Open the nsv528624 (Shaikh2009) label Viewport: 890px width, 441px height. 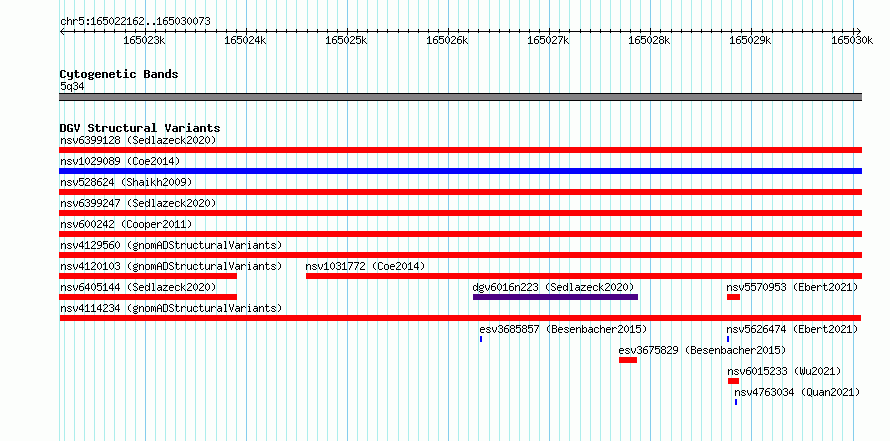126,182
